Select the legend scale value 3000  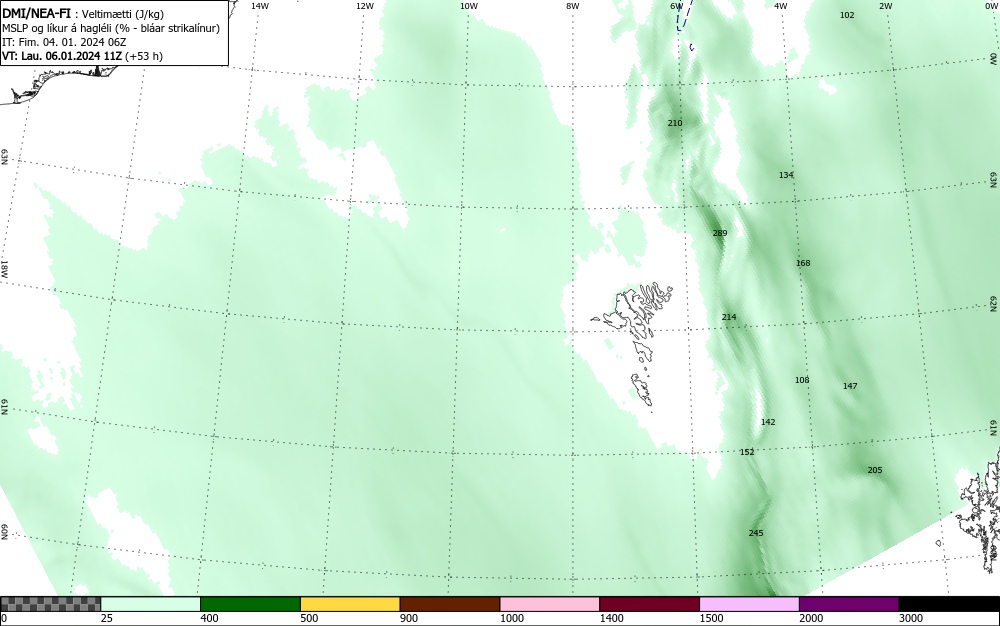click(911, 618)
